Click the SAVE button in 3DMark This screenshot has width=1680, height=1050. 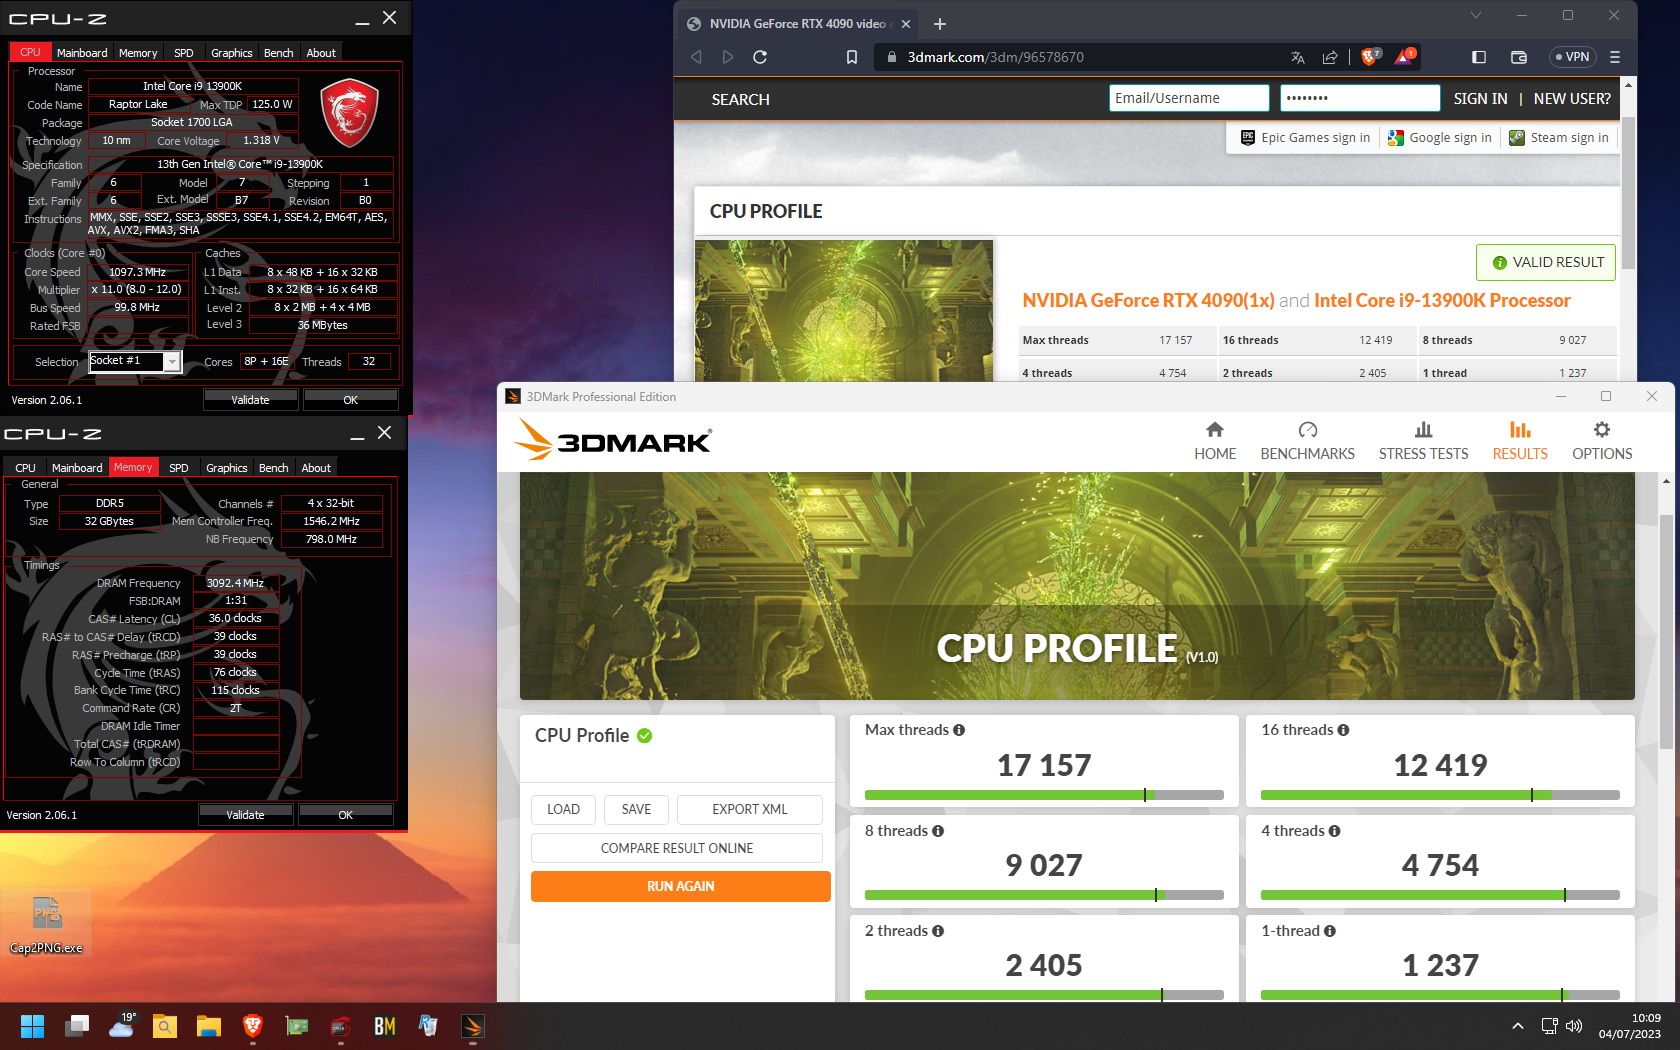point(636,809)
